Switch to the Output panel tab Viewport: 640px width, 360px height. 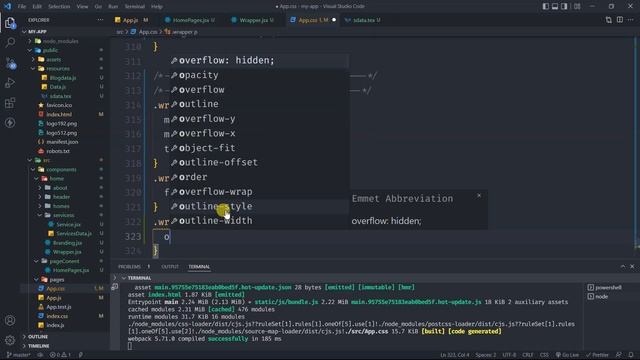tap(170, 267)
